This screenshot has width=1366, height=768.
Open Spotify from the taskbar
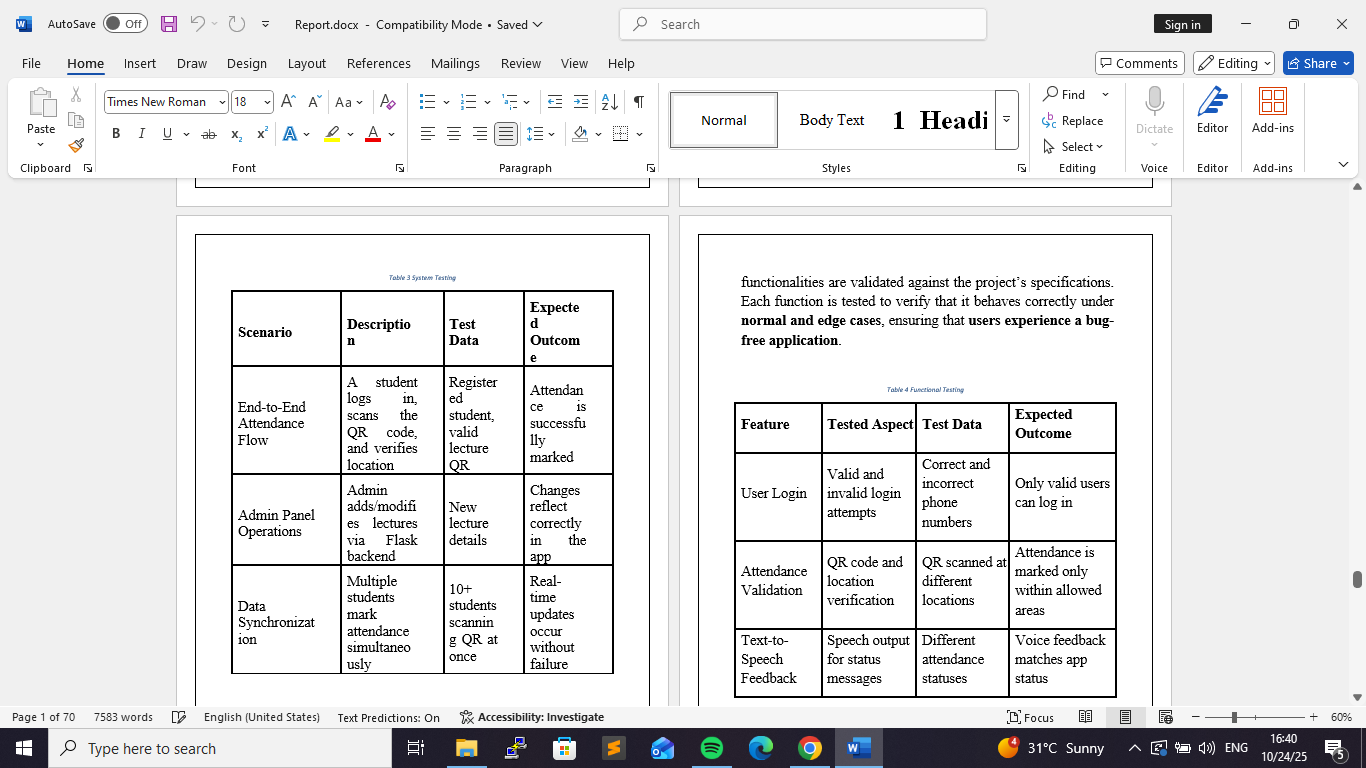click(x=712, y=748)
